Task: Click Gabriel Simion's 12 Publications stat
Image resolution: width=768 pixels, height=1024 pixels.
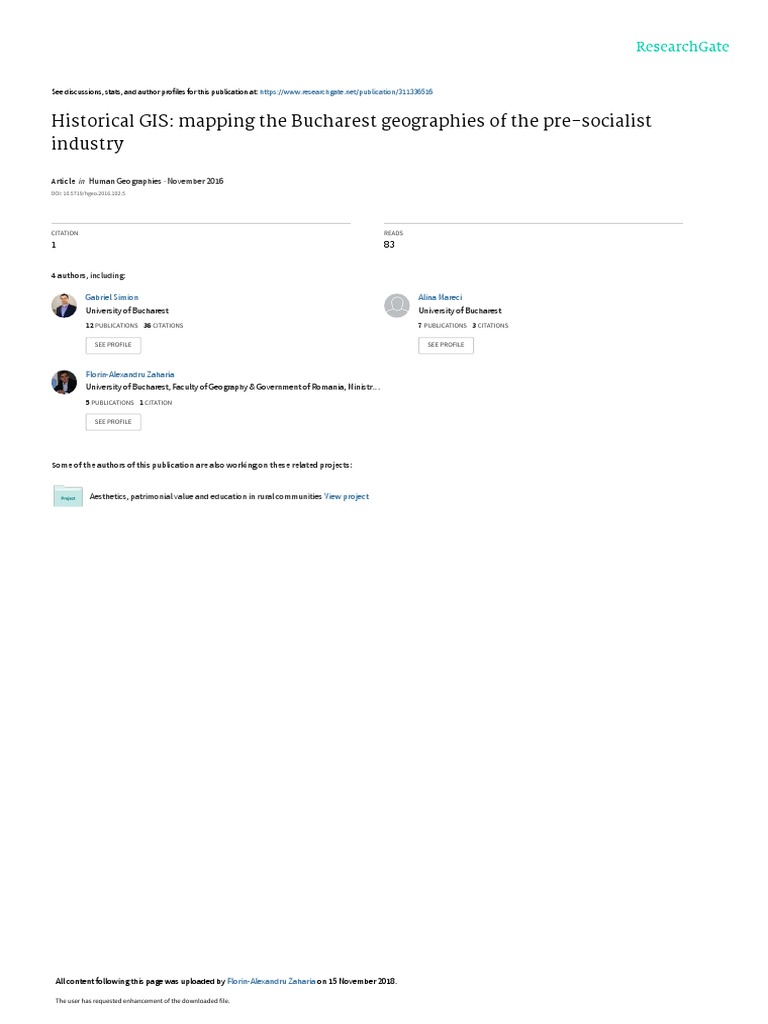Action: 112,325
